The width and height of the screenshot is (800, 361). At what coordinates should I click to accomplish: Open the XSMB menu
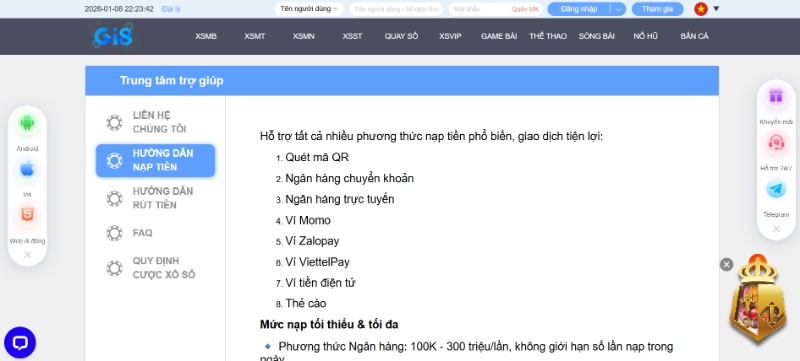click(x=206, y=36)
